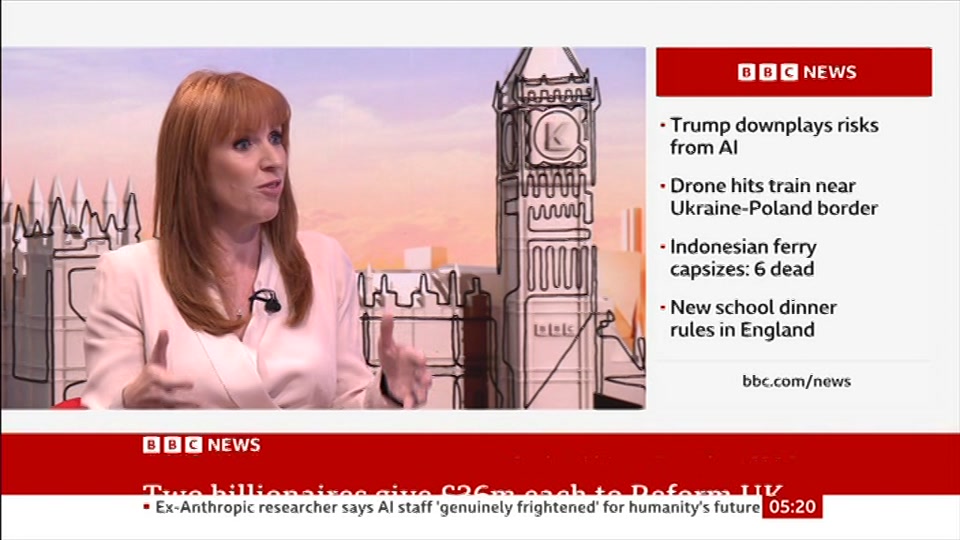The height and width of the screenshot is (540, 960).
Task: Click the 05:20 clock in ticker
Action: tap(792, 507)
